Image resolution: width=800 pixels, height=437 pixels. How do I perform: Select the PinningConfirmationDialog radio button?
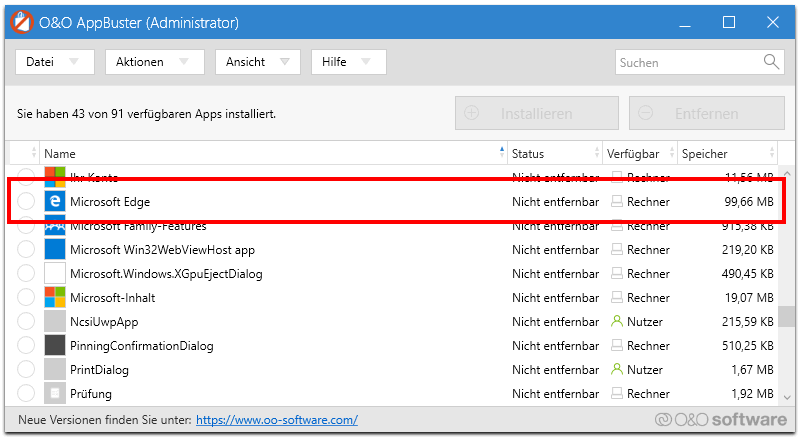point(26,345)
